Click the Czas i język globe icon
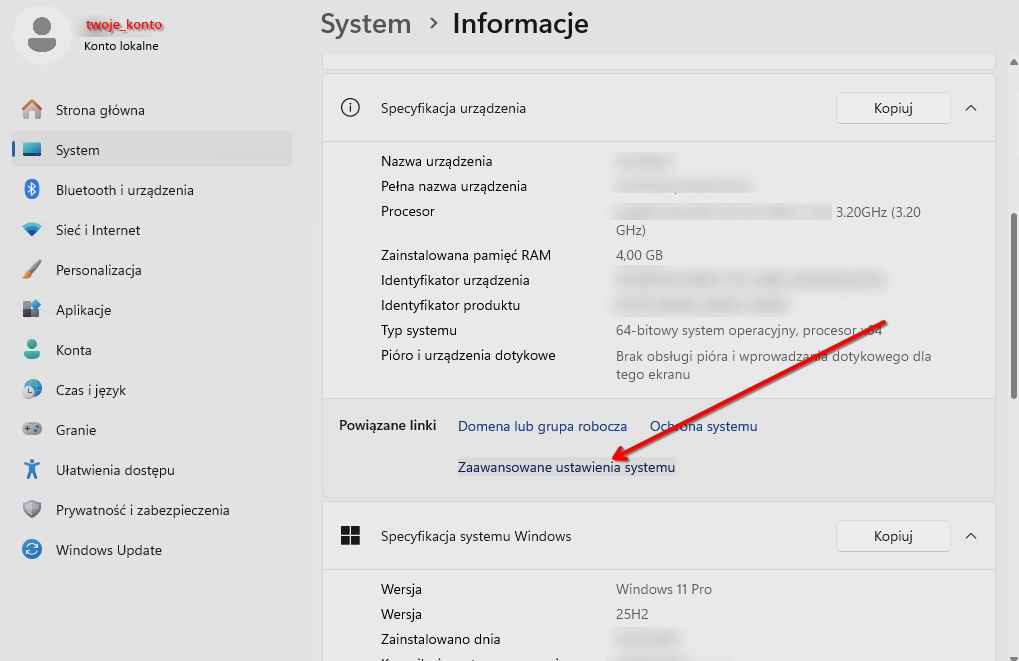The width and height of the screenshot is (1019, 661). (x=32, y=390)
